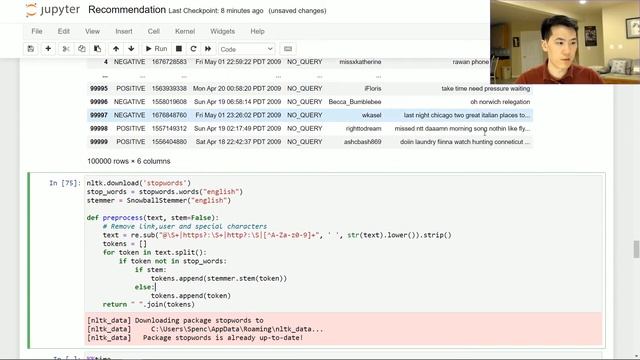Image resolution: width=640 pixels, height=360 pixels.
Task: Click username Becca_Bumblebee cell
Action: [355, 102]
